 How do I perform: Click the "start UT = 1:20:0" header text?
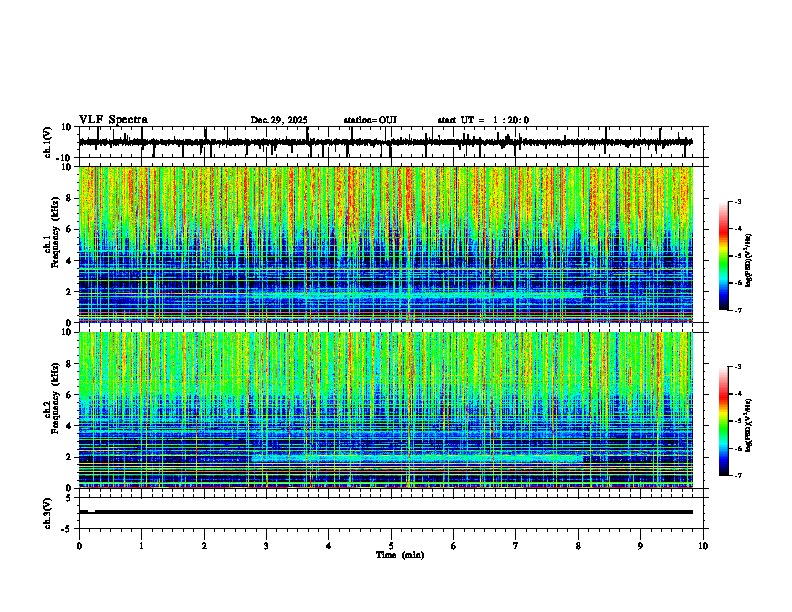(x=483, y=120)
